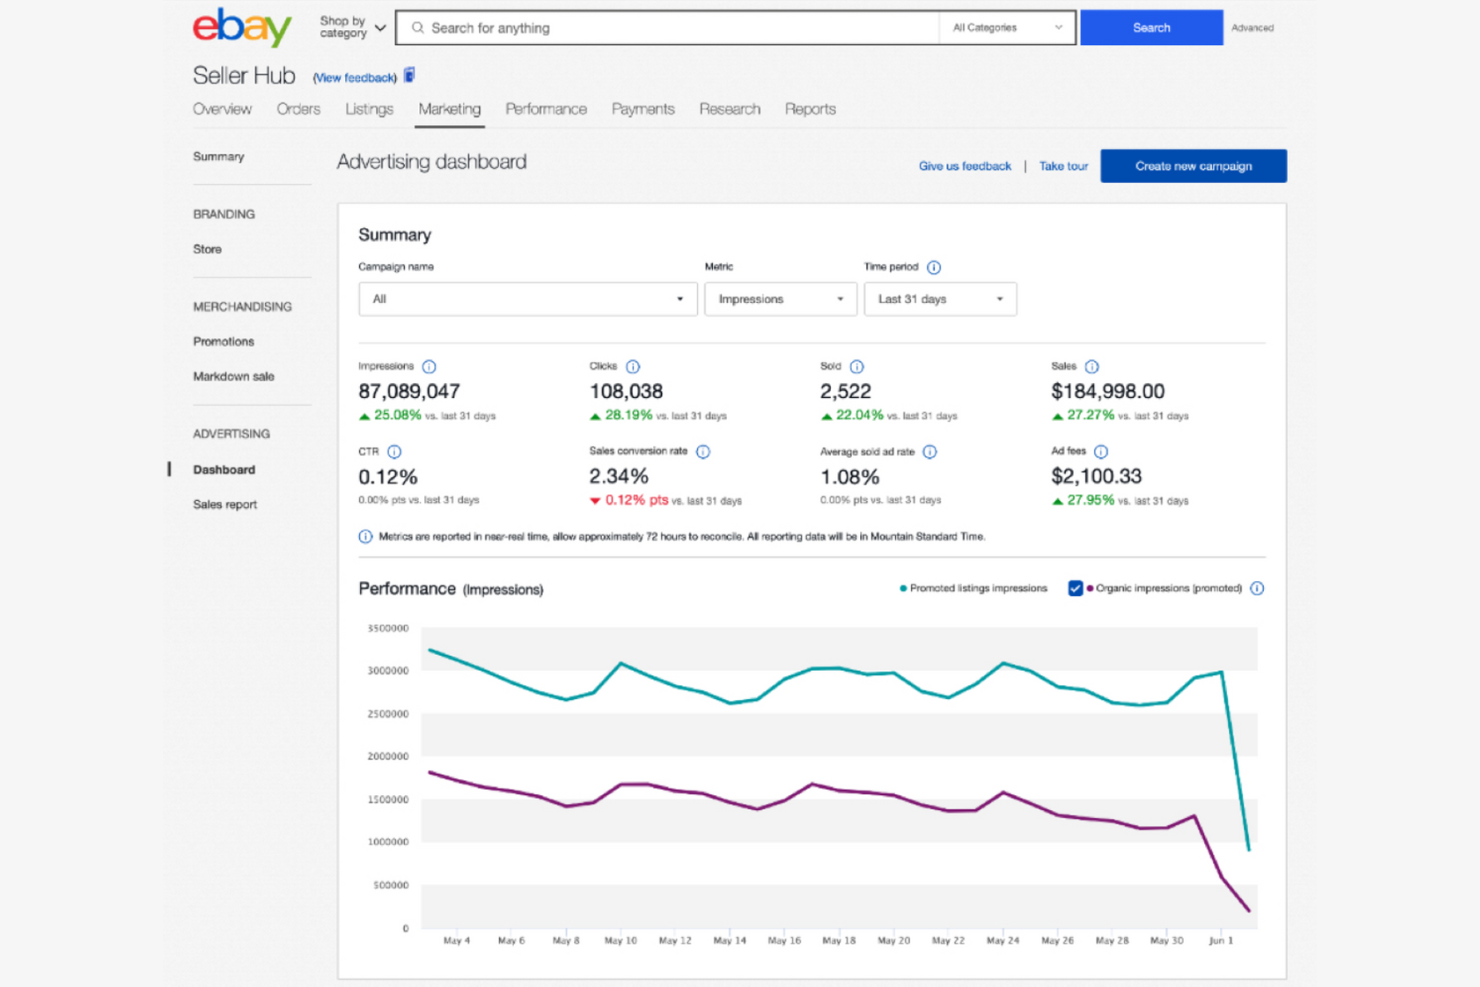The image size is (1480, 987).
Task: Open the Impressions info icon
Action: (x=429, y=367)
